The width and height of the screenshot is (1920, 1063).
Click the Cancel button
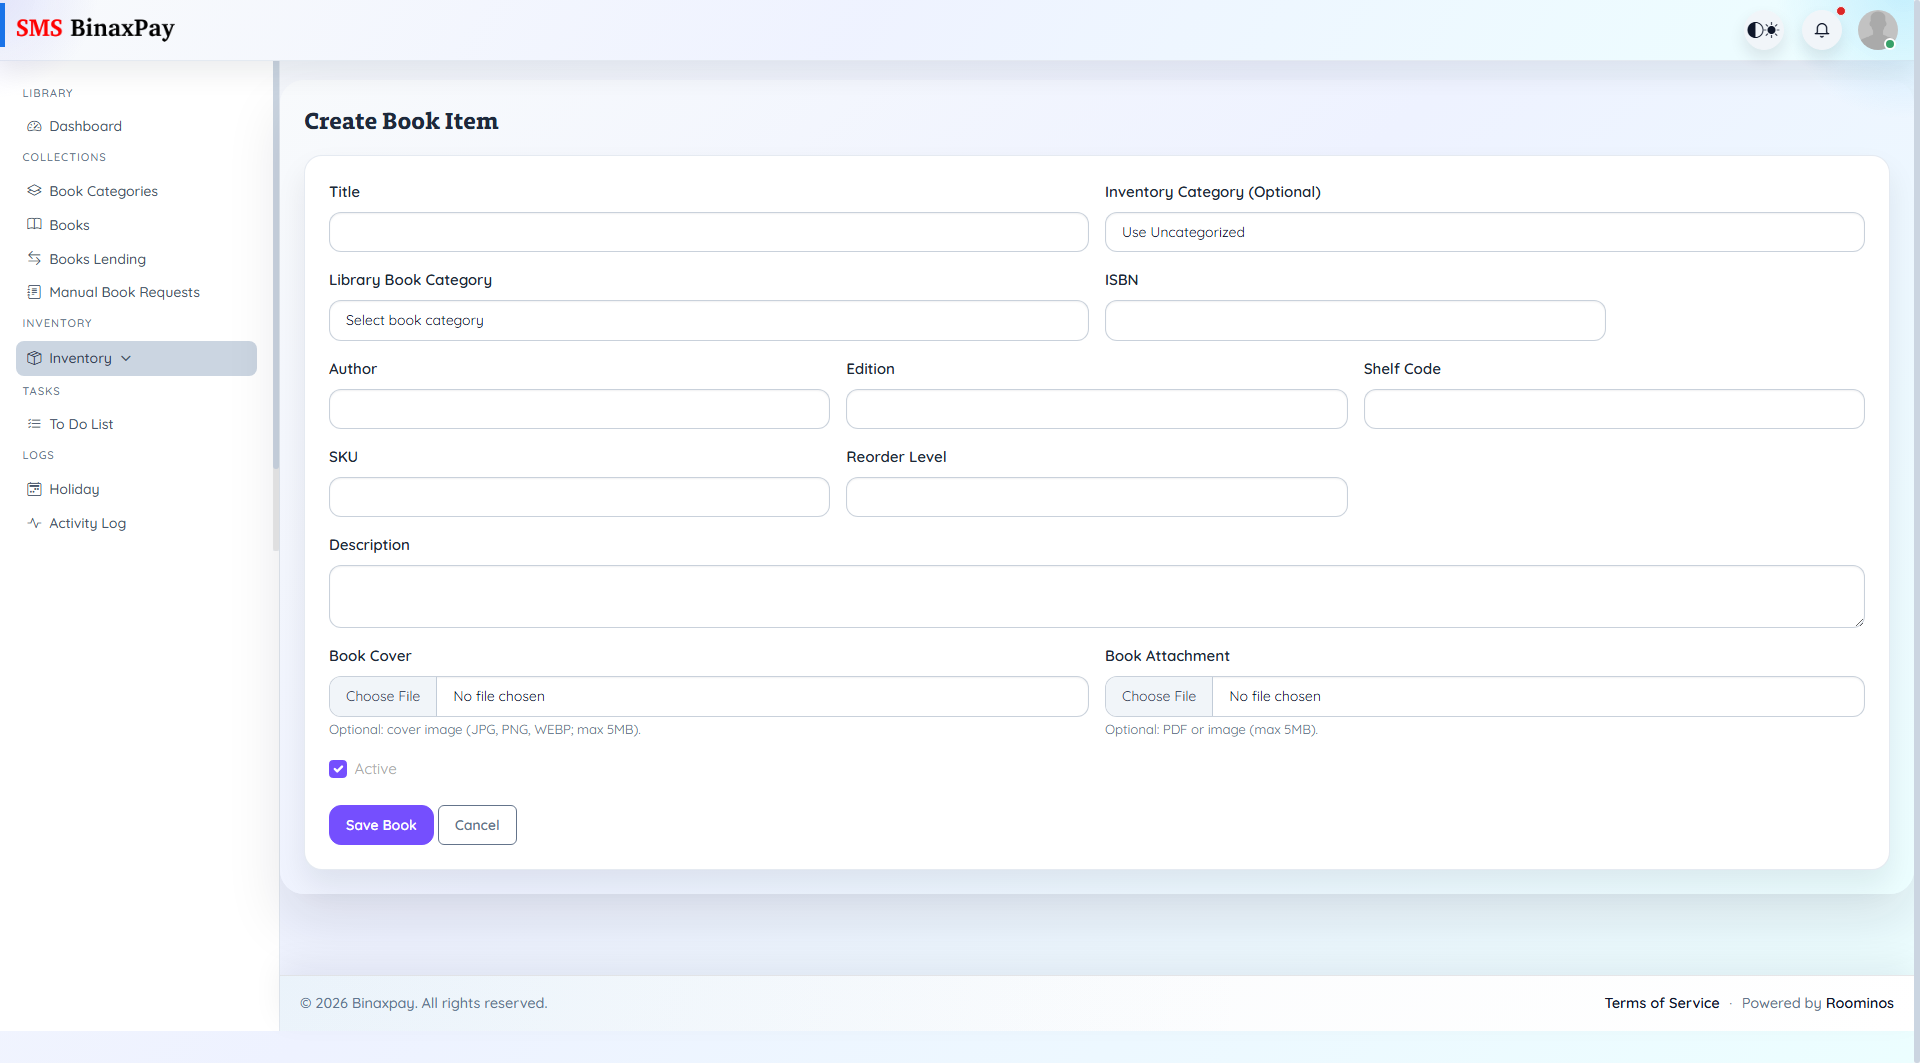(x=477, y=825)
